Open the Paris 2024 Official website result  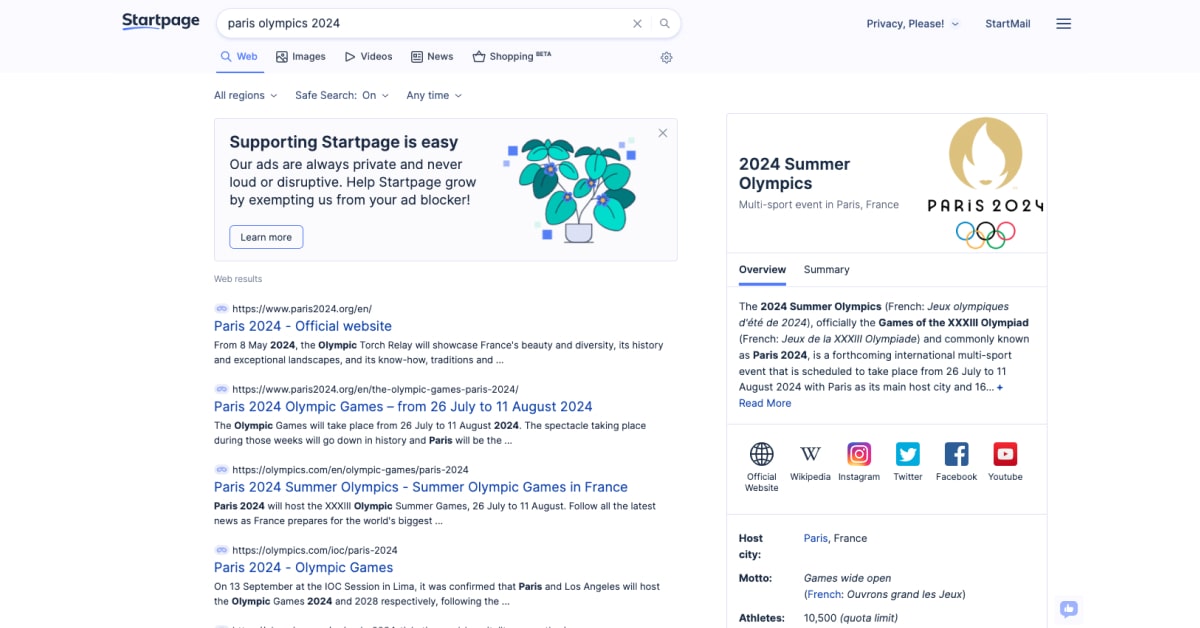[x=302, y=326]
